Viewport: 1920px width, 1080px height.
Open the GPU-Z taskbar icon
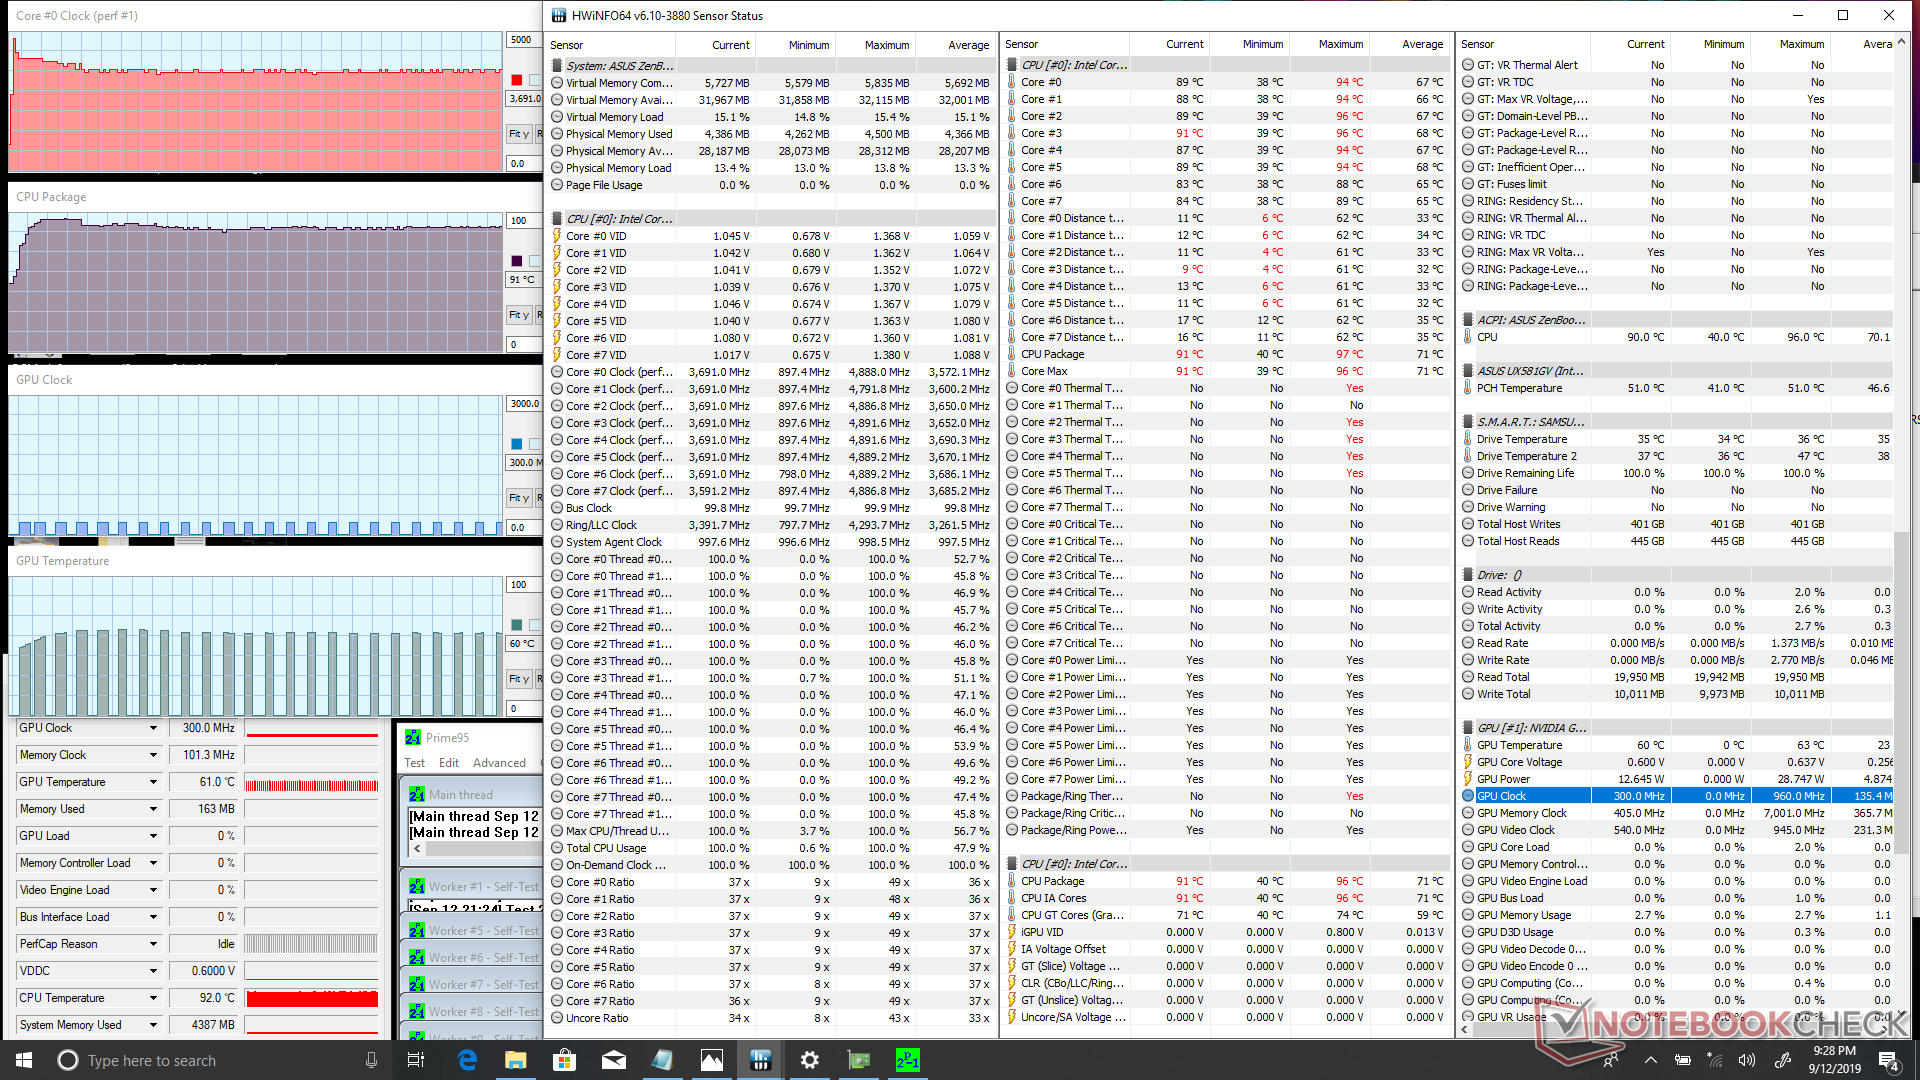pyautogui.click(x=858, y=1060)
